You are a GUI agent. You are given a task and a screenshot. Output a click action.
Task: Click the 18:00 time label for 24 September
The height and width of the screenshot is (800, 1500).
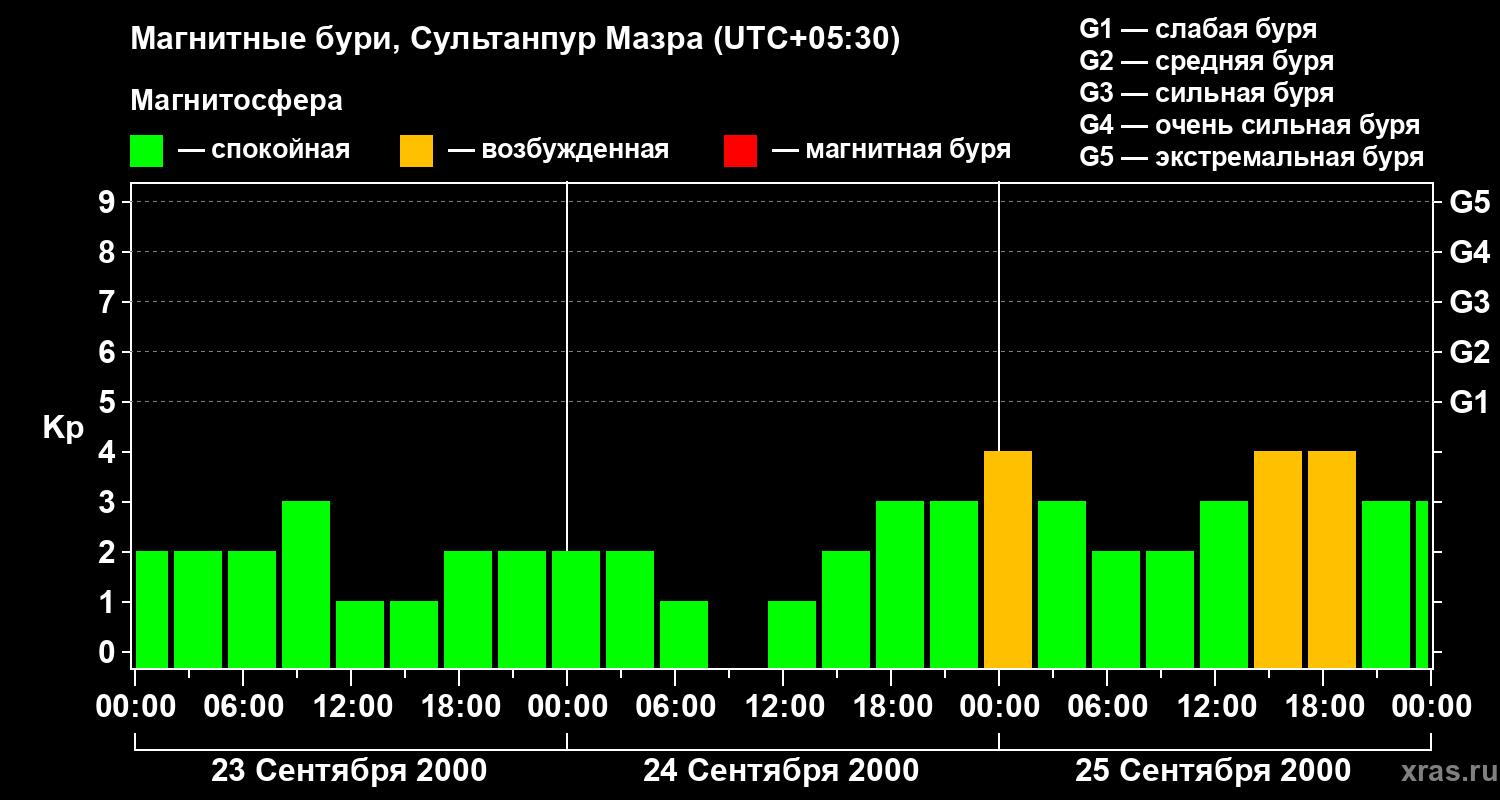click(x=891, y=706)
